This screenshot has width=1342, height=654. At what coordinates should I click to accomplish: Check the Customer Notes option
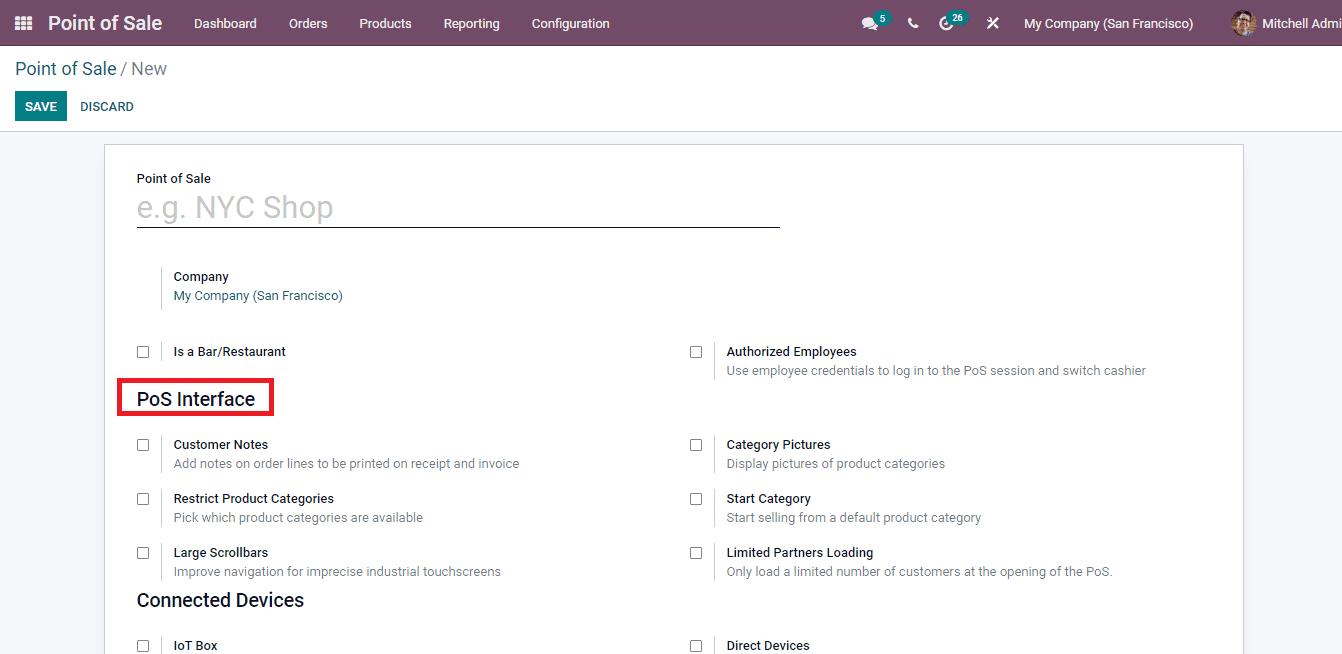click(x=143, y=444)
